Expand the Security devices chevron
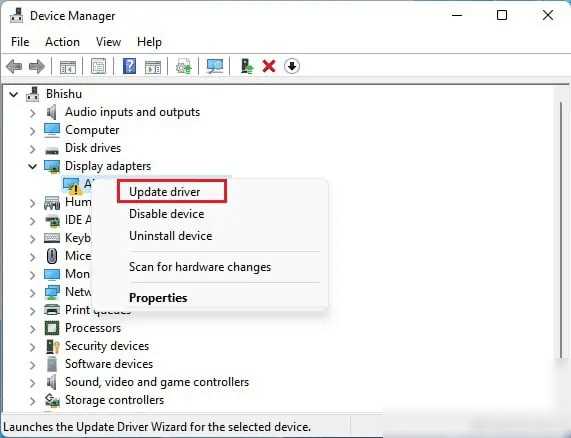The image size is (571, 438). point(32,347)
